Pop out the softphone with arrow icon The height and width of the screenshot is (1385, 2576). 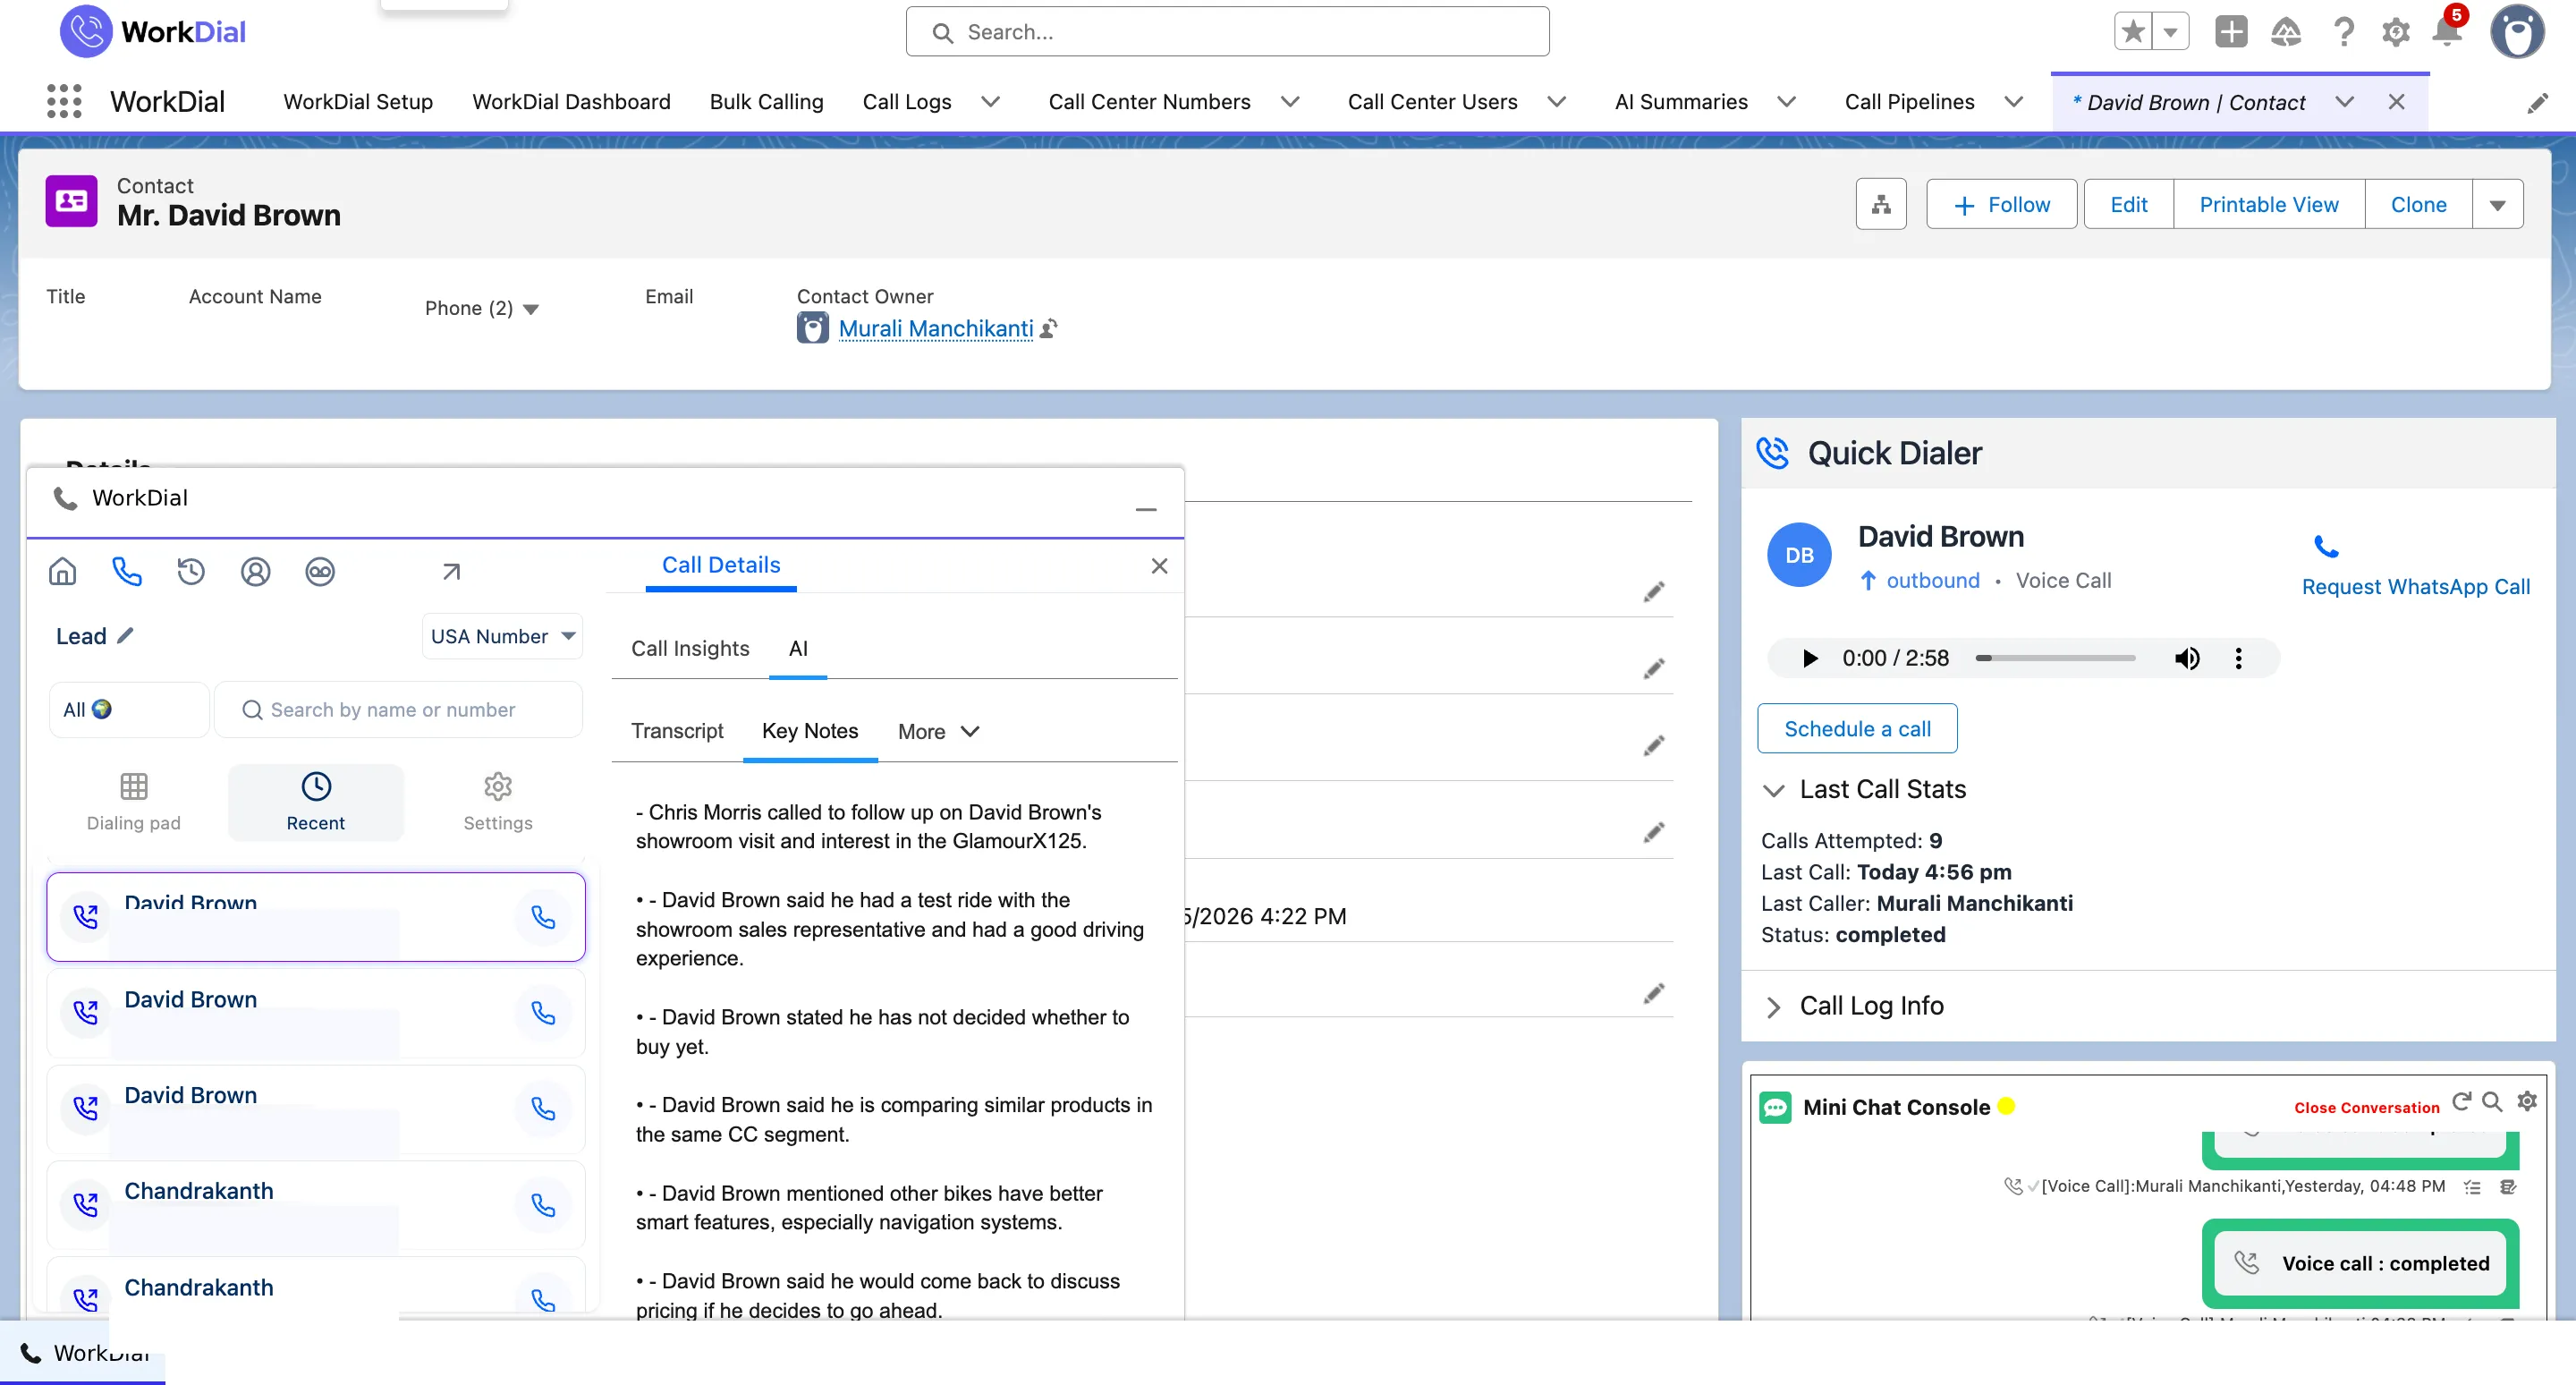pos(451,571)
